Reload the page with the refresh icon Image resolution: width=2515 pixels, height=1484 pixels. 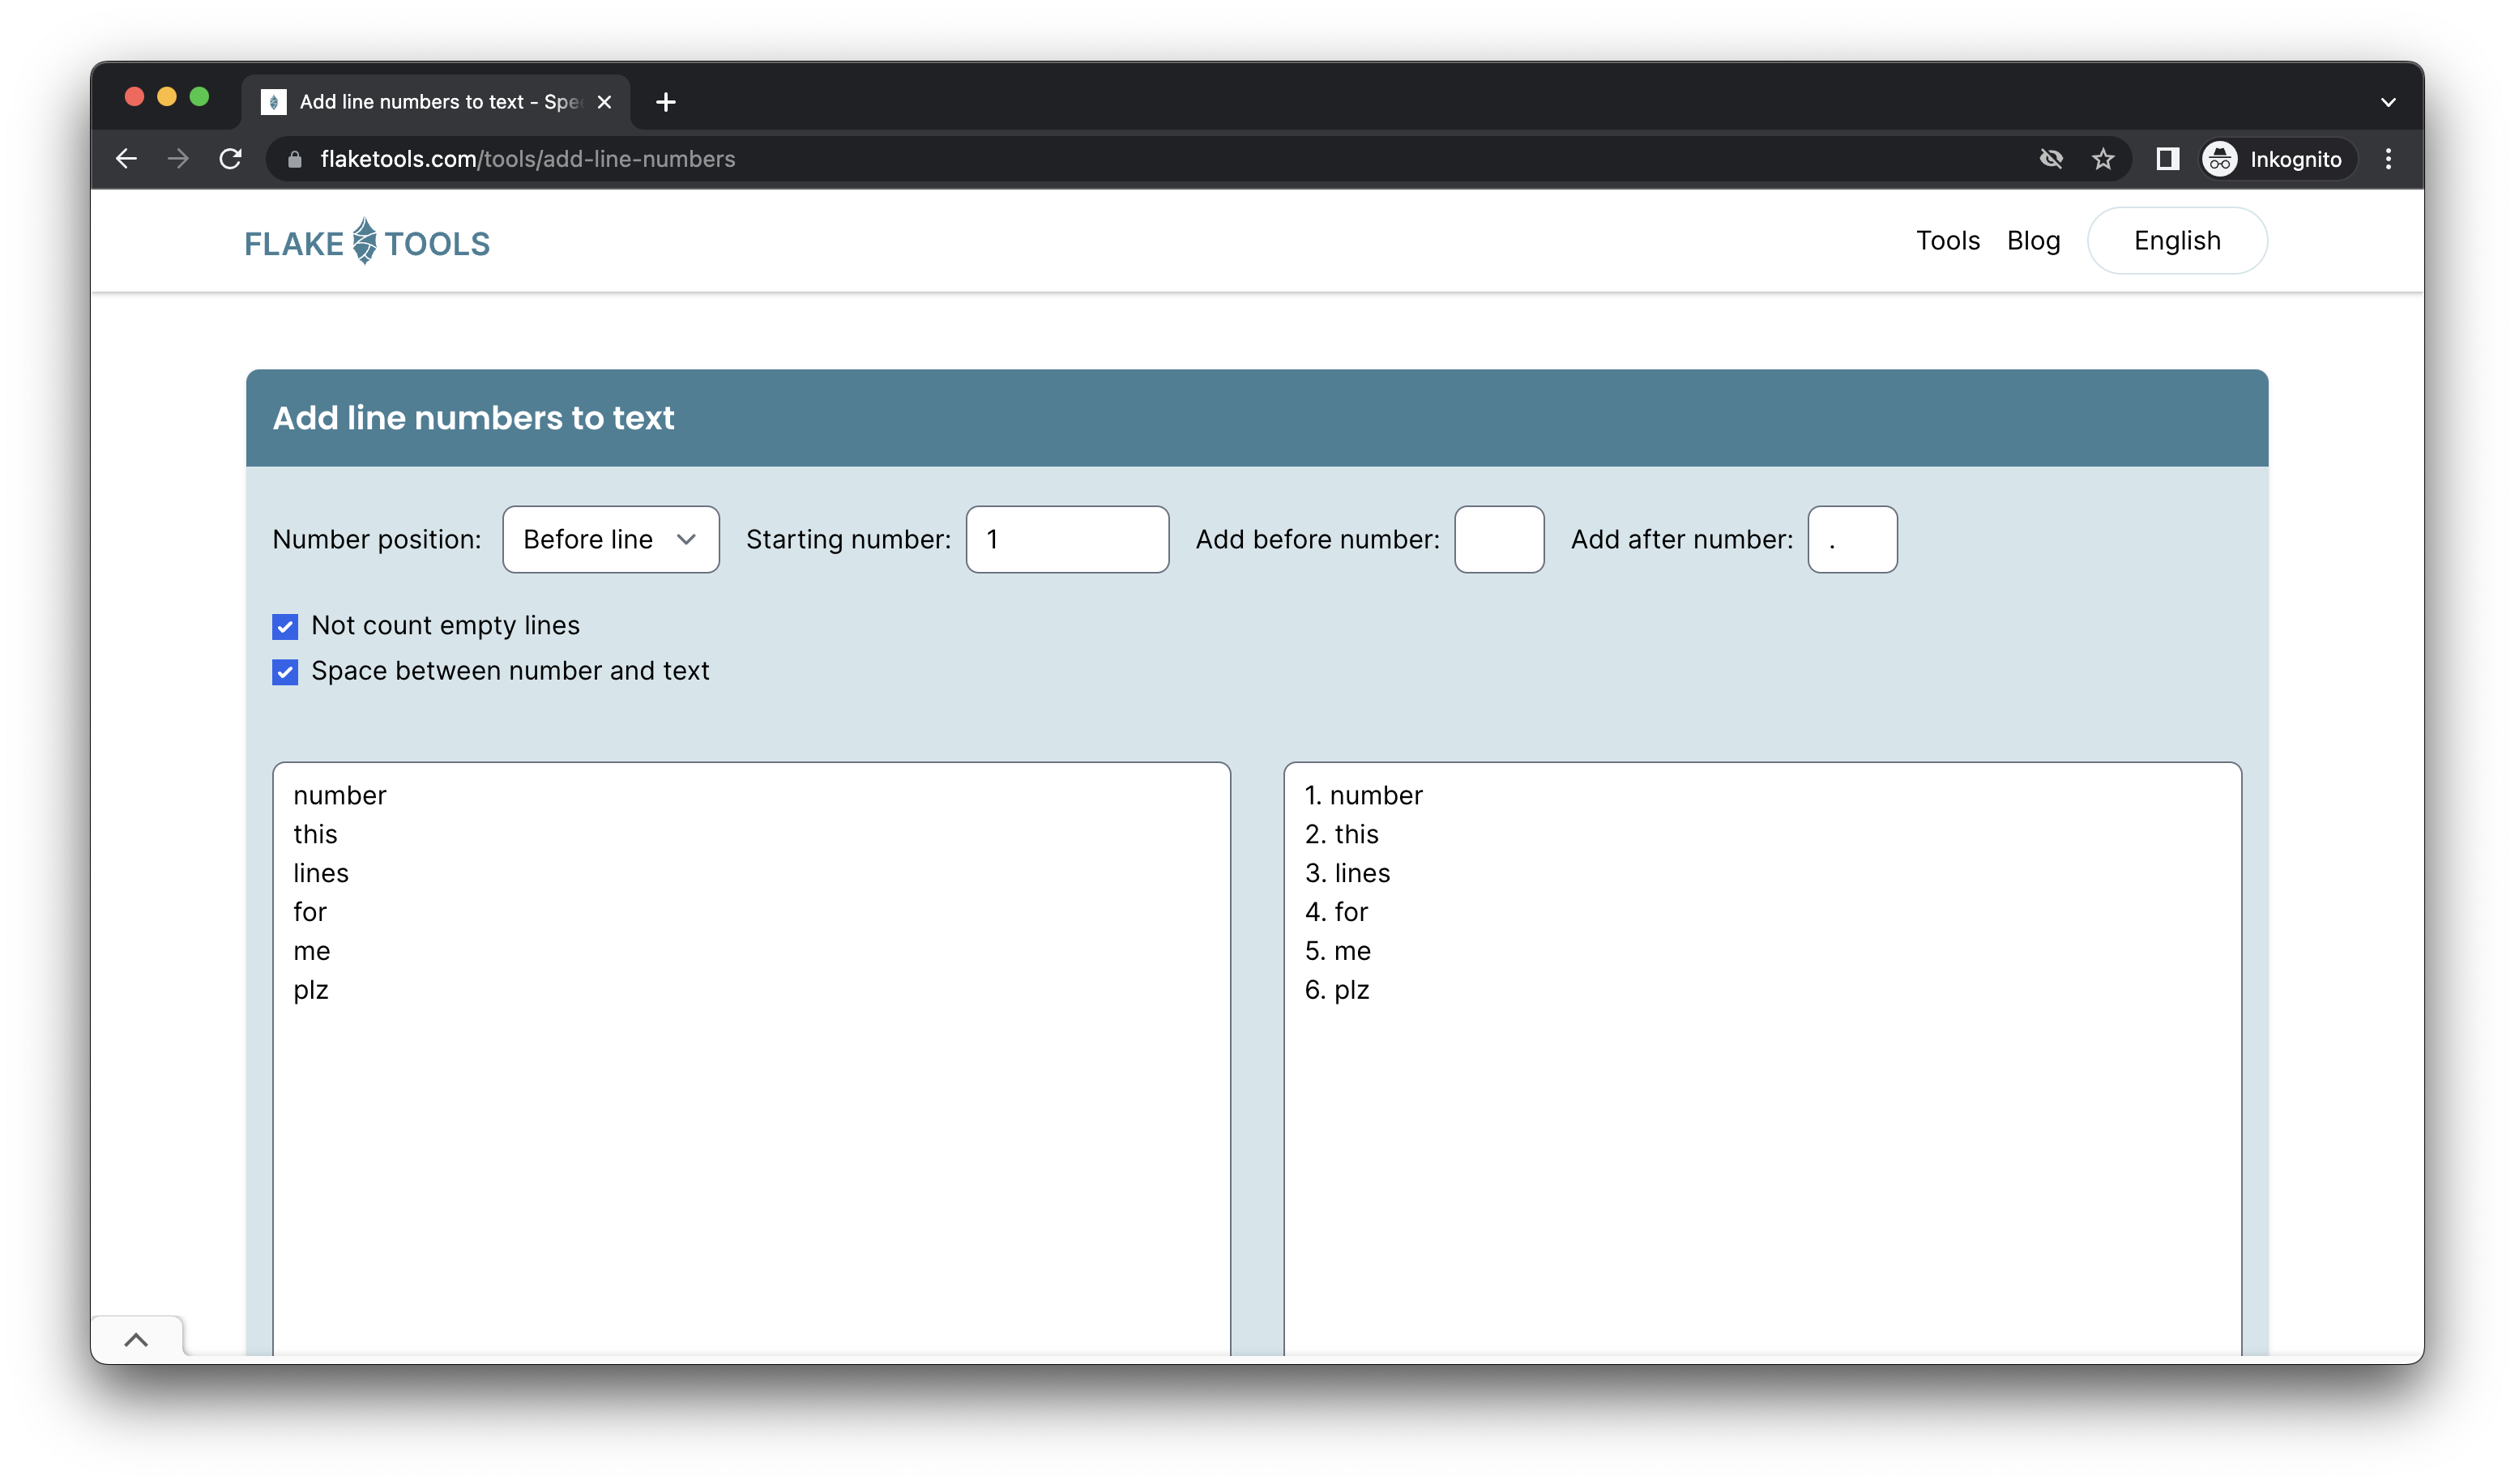(230, 159)
